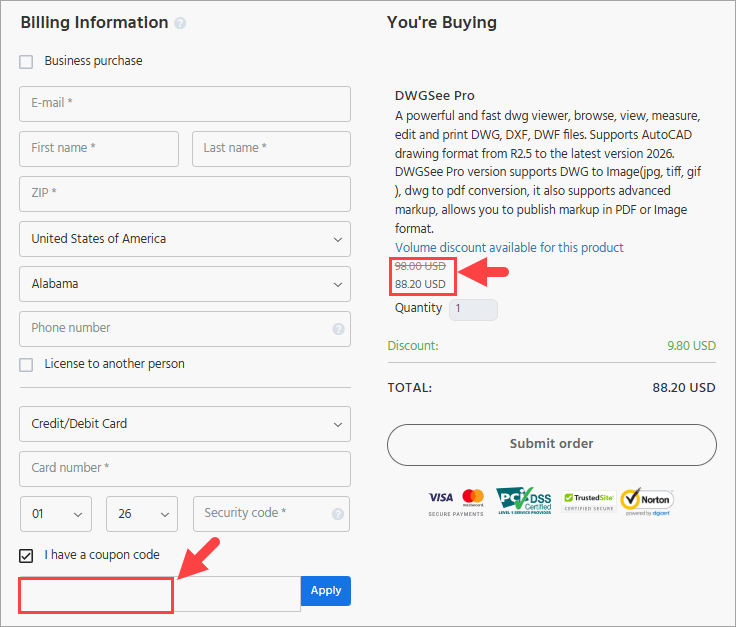Click the security code help icon

pos(338,514)
